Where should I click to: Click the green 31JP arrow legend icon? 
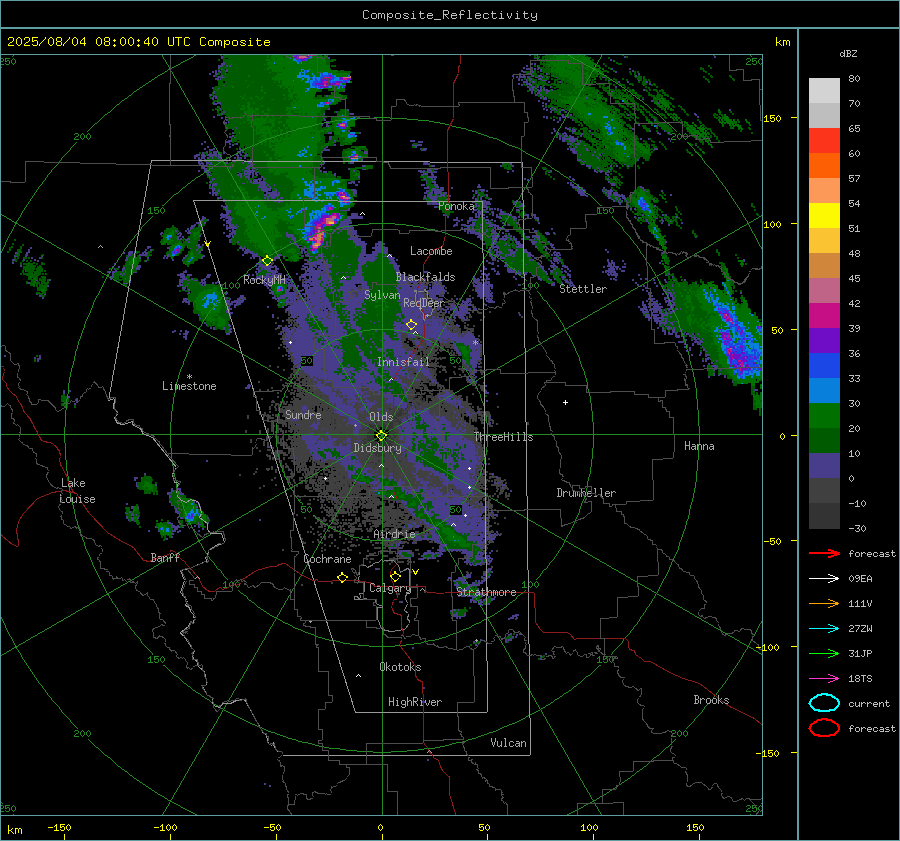824,653
